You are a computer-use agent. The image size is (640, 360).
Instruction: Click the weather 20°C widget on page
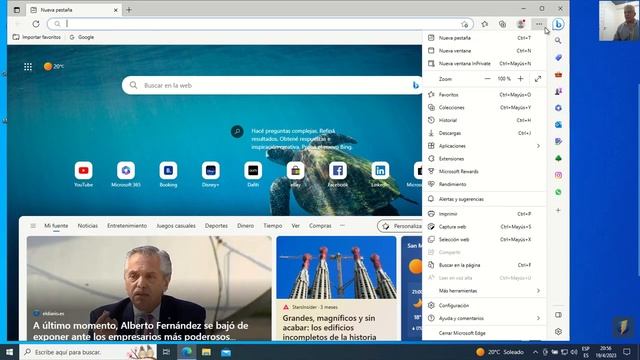pyautogui.click(x=54, y=66)
